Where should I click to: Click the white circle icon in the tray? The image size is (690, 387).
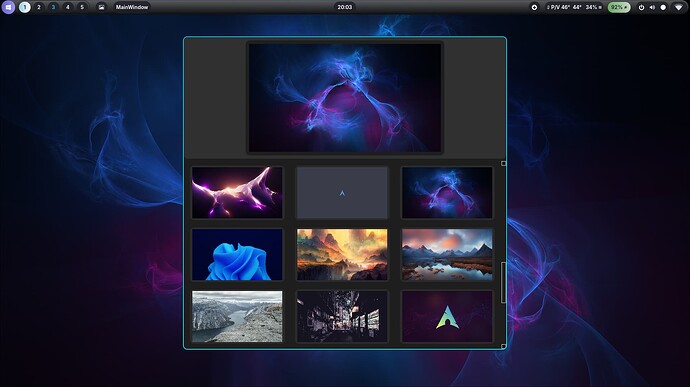663,7
